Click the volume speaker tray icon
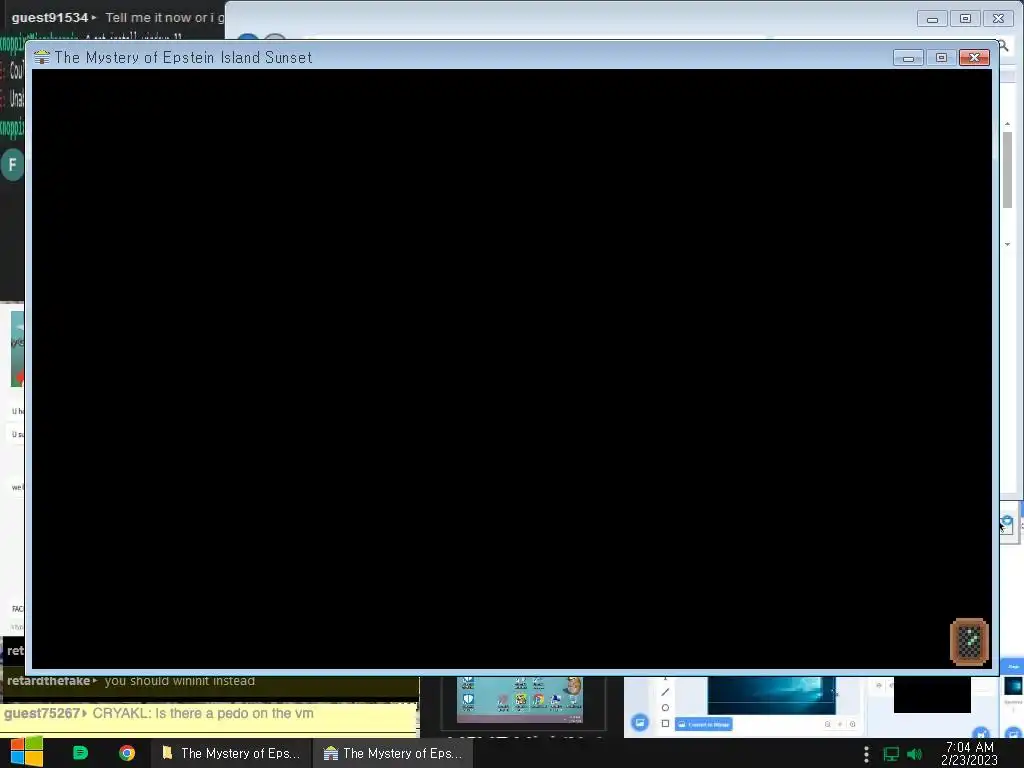Viewport: 1024px width, 768px height. pos(915,754)
